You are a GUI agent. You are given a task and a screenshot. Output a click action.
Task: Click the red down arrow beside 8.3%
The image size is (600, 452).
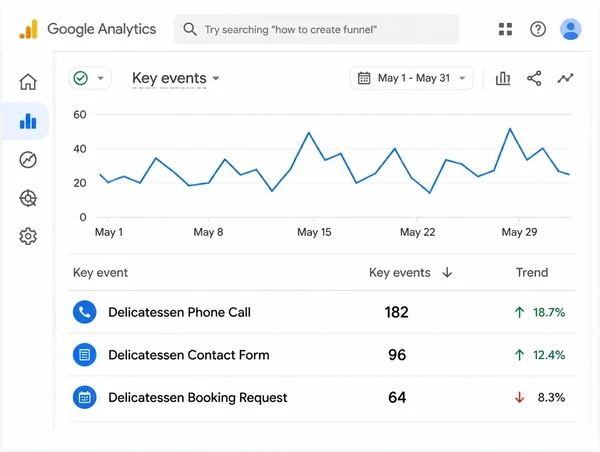coord(519,397)
